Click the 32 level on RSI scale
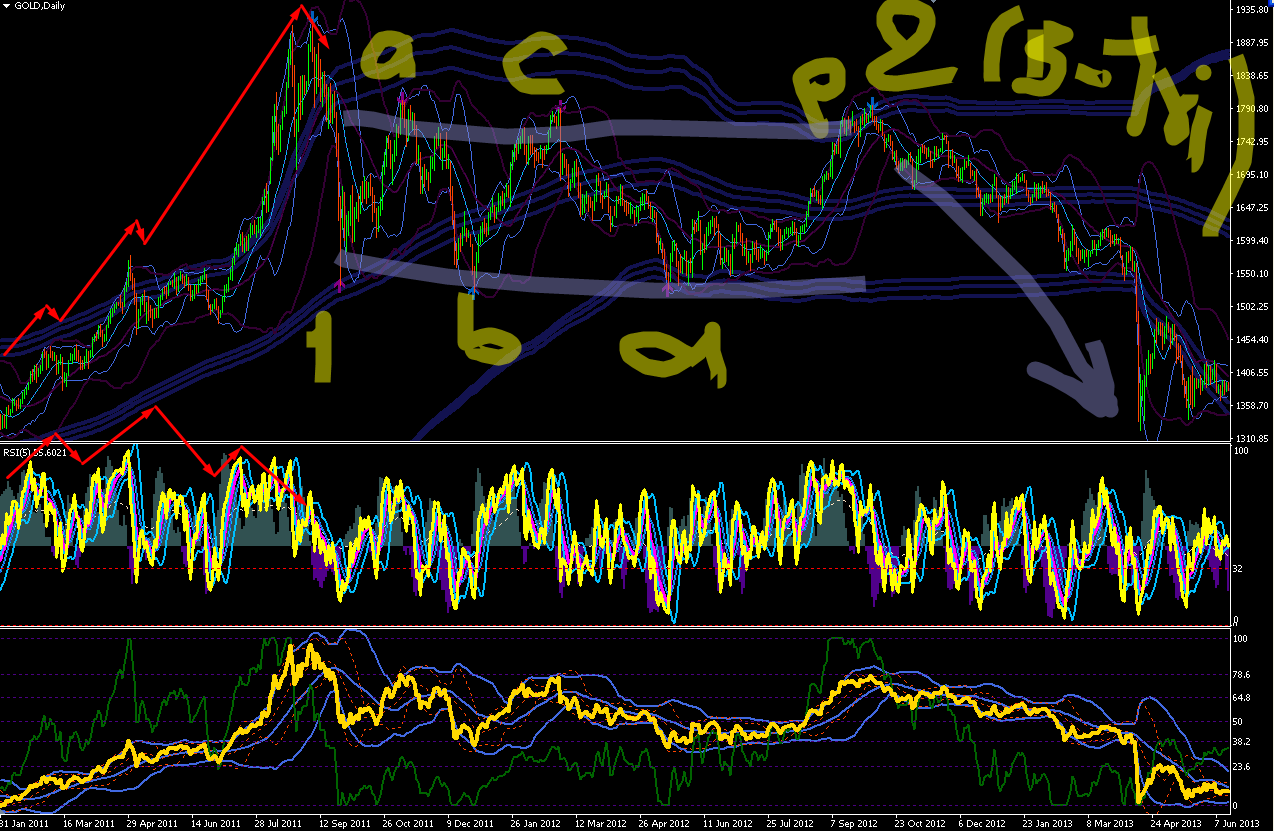1274x831 pixels. coord(1240,569)
